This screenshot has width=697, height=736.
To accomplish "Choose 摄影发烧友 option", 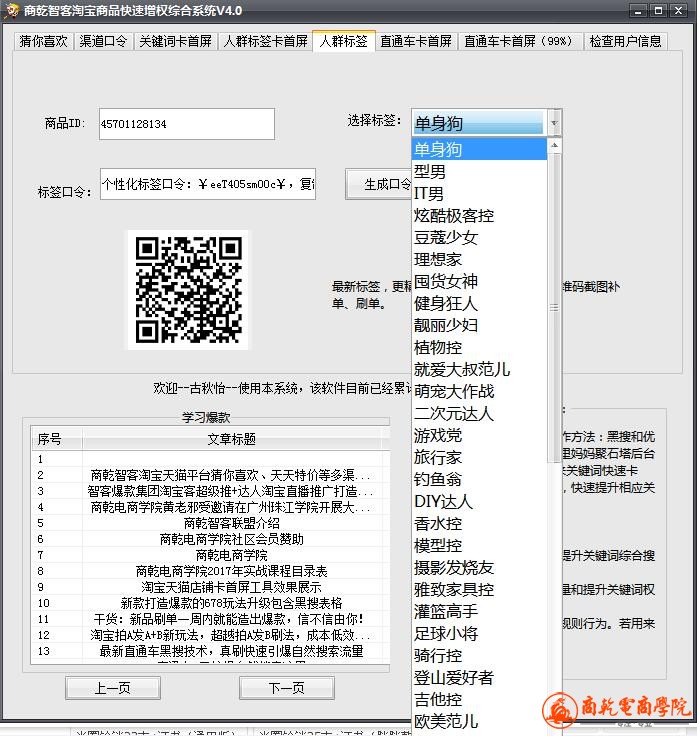I will 479,567.
